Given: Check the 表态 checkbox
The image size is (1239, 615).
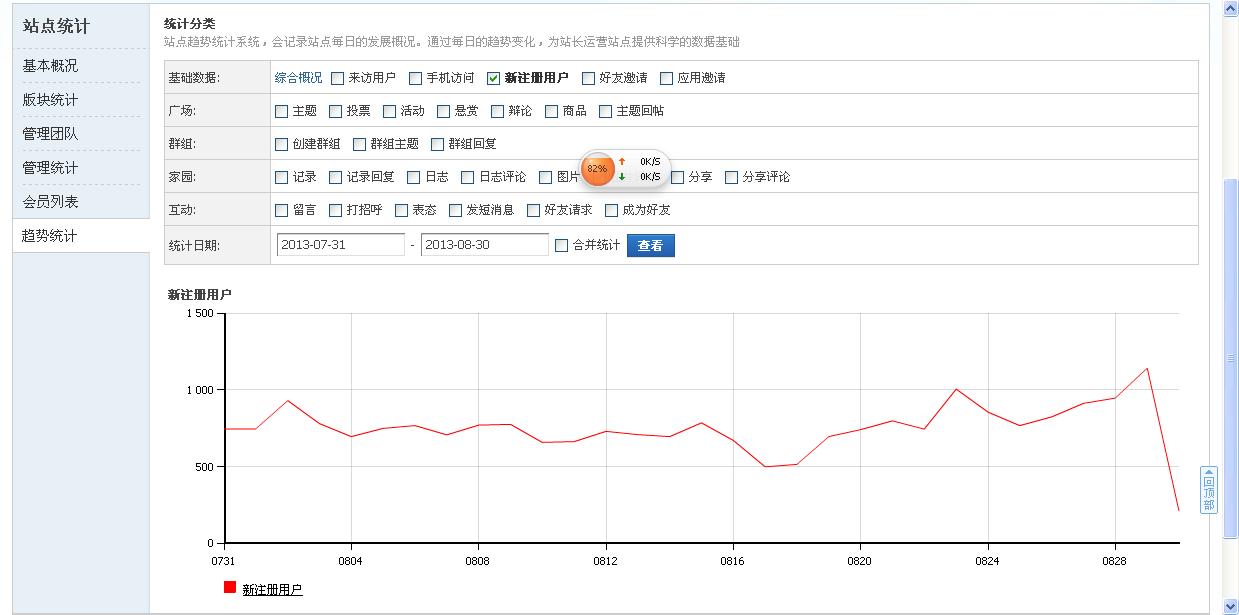Looking at the screenshot, I should (x=402, y=210).
